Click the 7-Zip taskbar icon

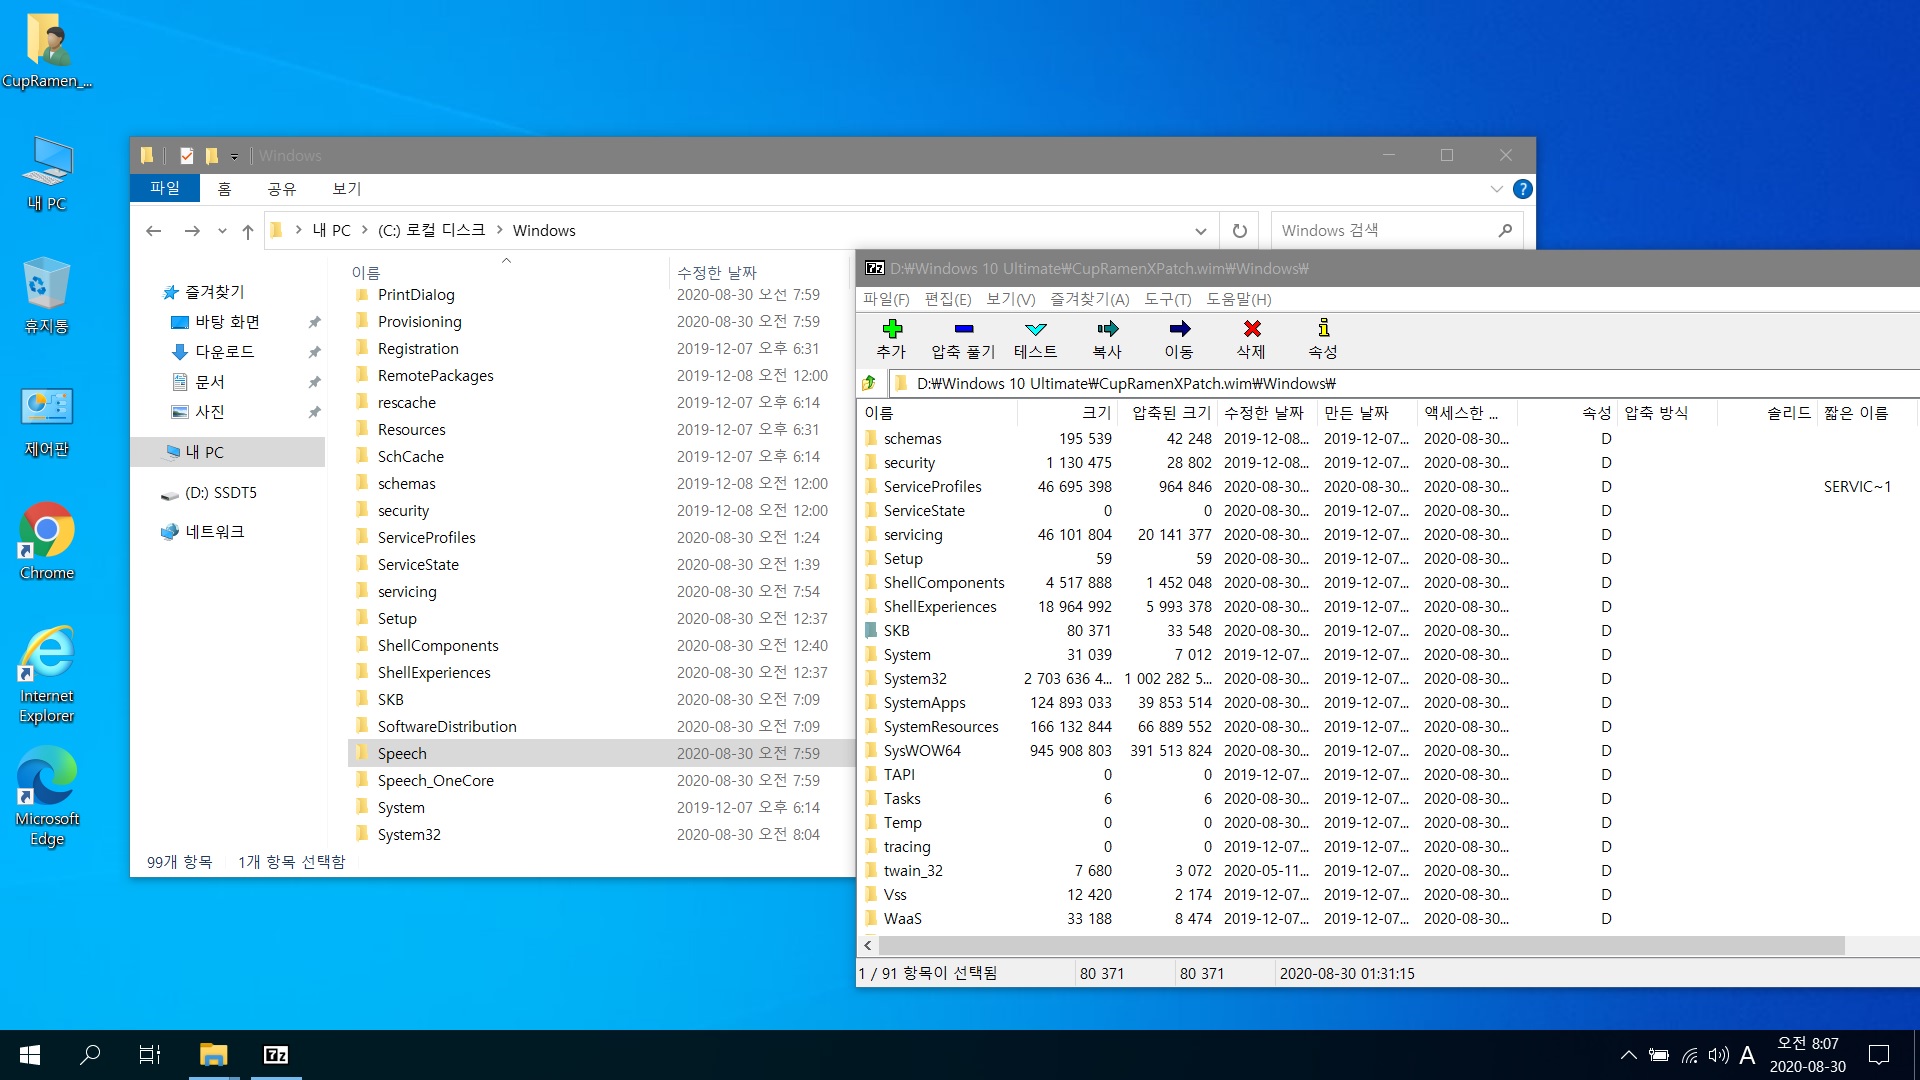pos(275,1055)
